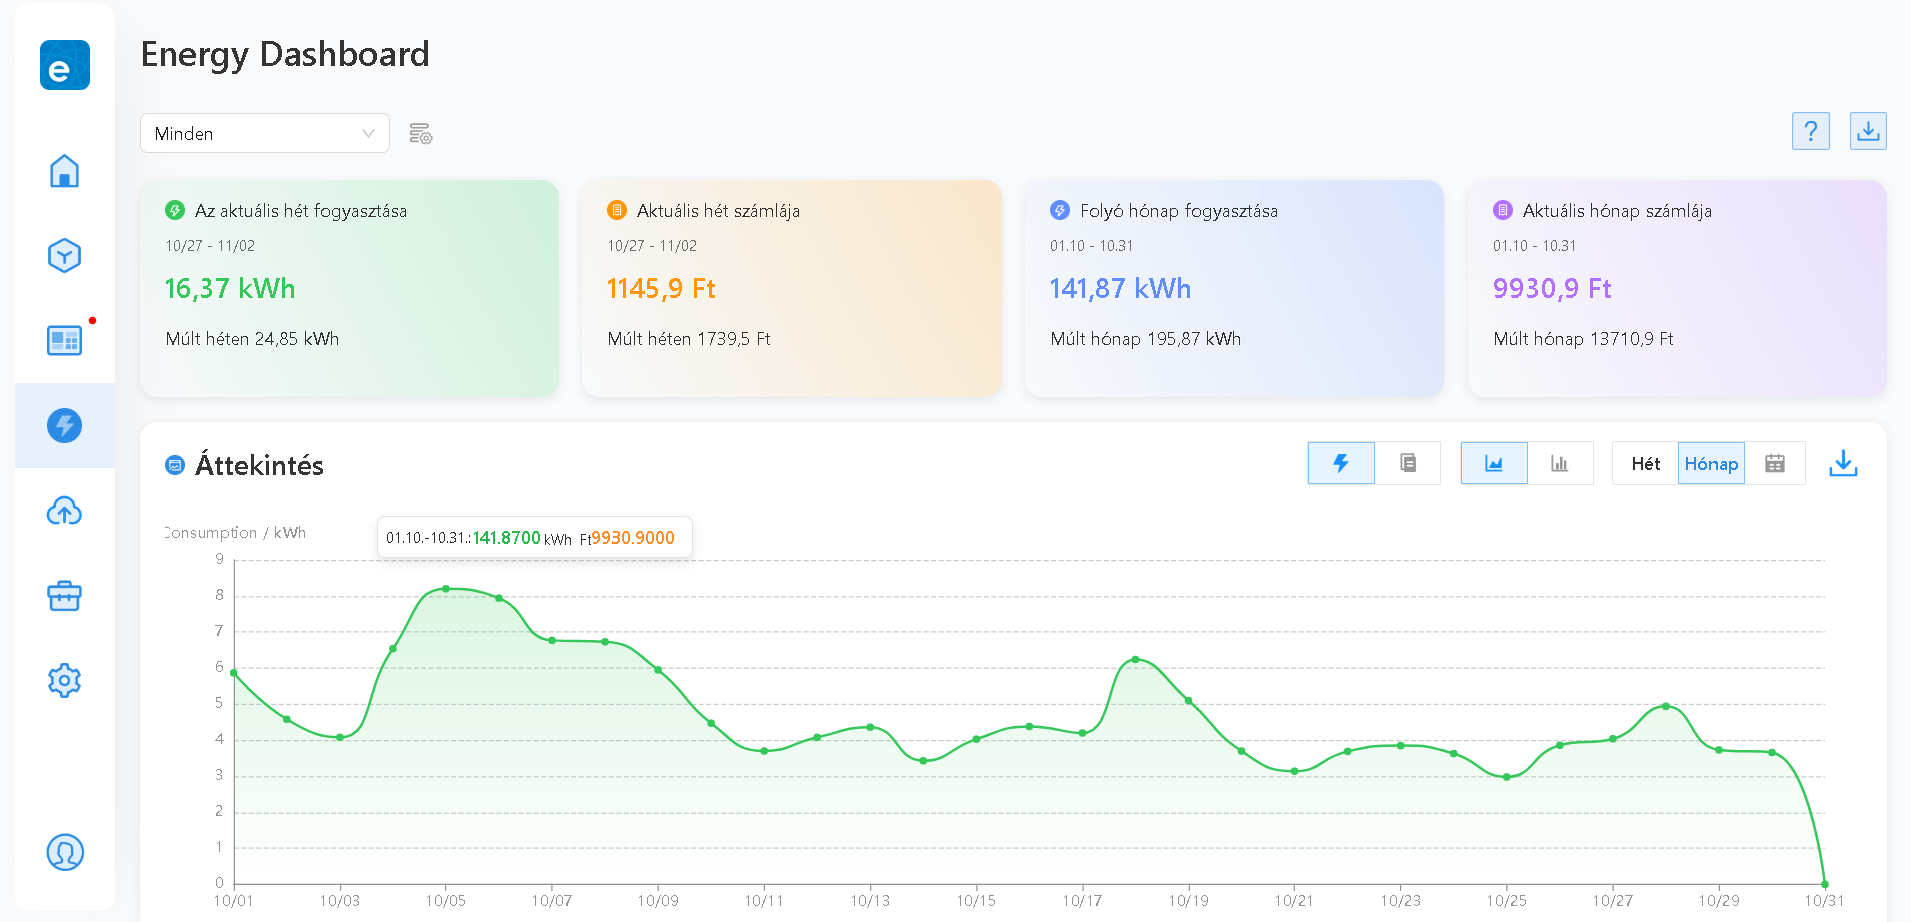Screen dimensions: 1911x922
Task: Select the area chart view
Action: click(x=1494, y=463)
